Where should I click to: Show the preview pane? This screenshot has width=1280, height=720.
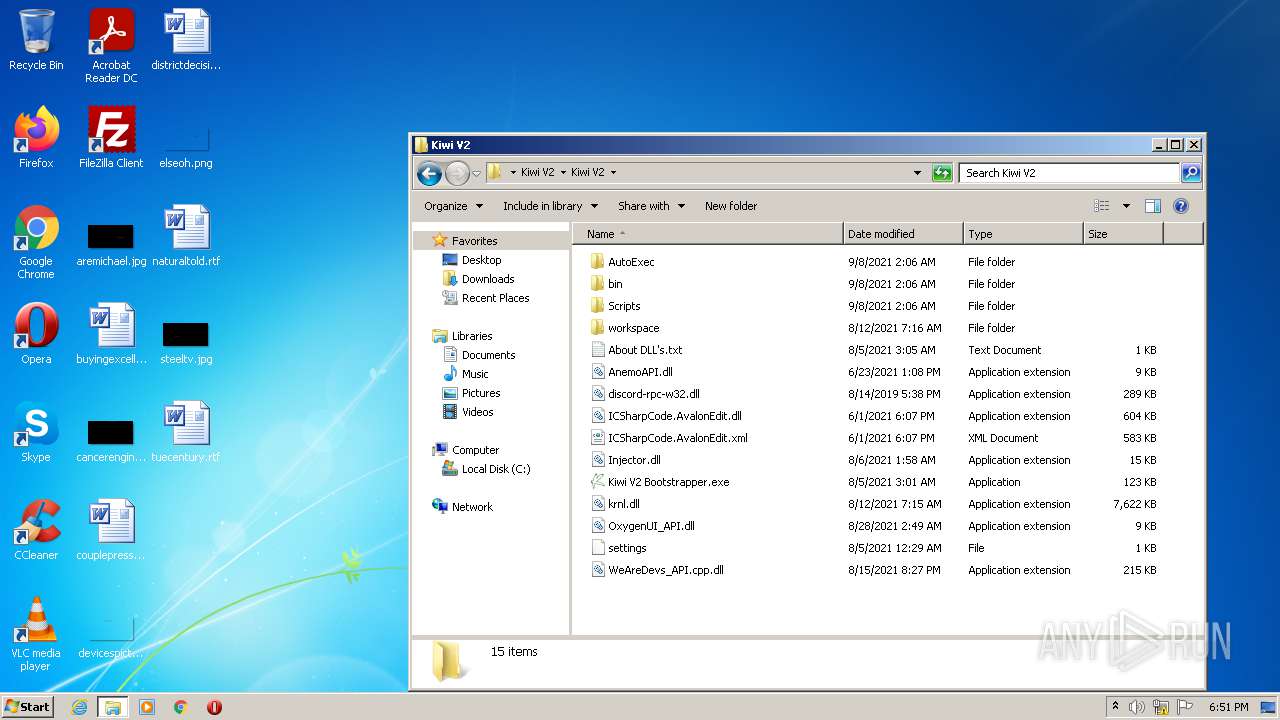[1152, 206]
